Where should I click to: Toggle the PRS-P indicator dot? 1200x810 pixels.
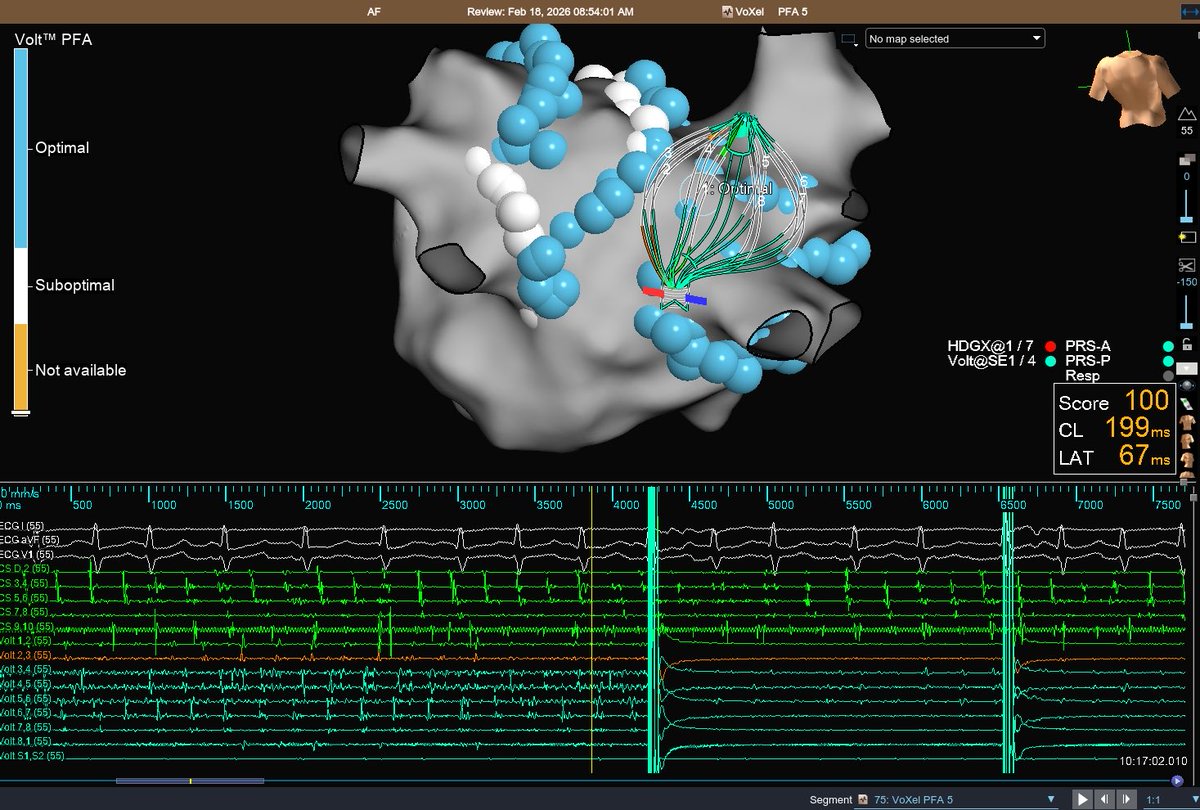[x=1166, y=360]
